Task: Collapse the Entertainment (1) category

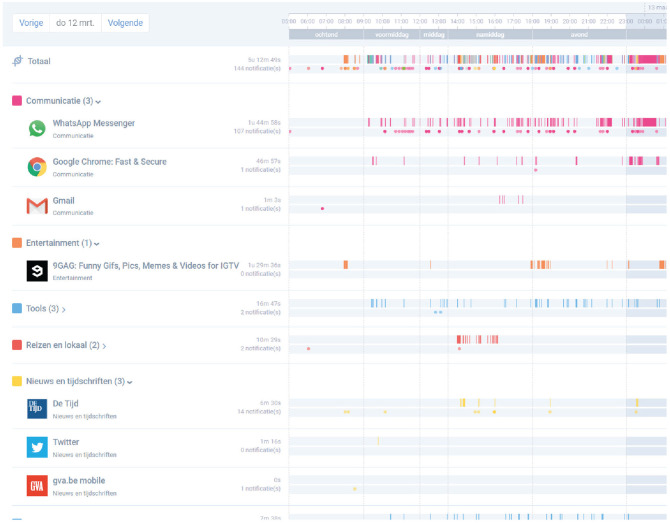Action: (97, 244)
